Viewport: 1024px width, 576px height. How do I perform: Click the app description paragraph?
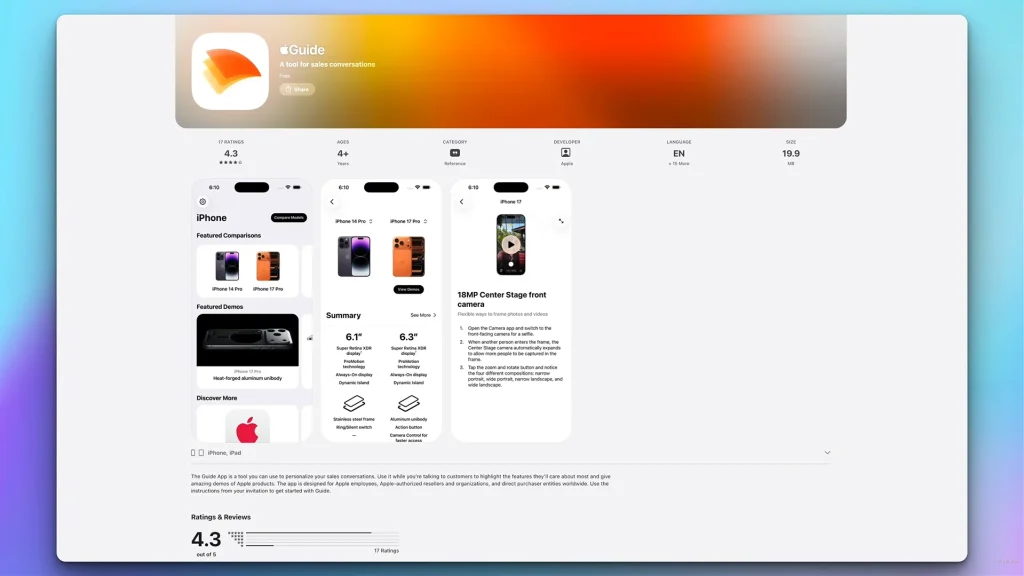tap(400, 483)
